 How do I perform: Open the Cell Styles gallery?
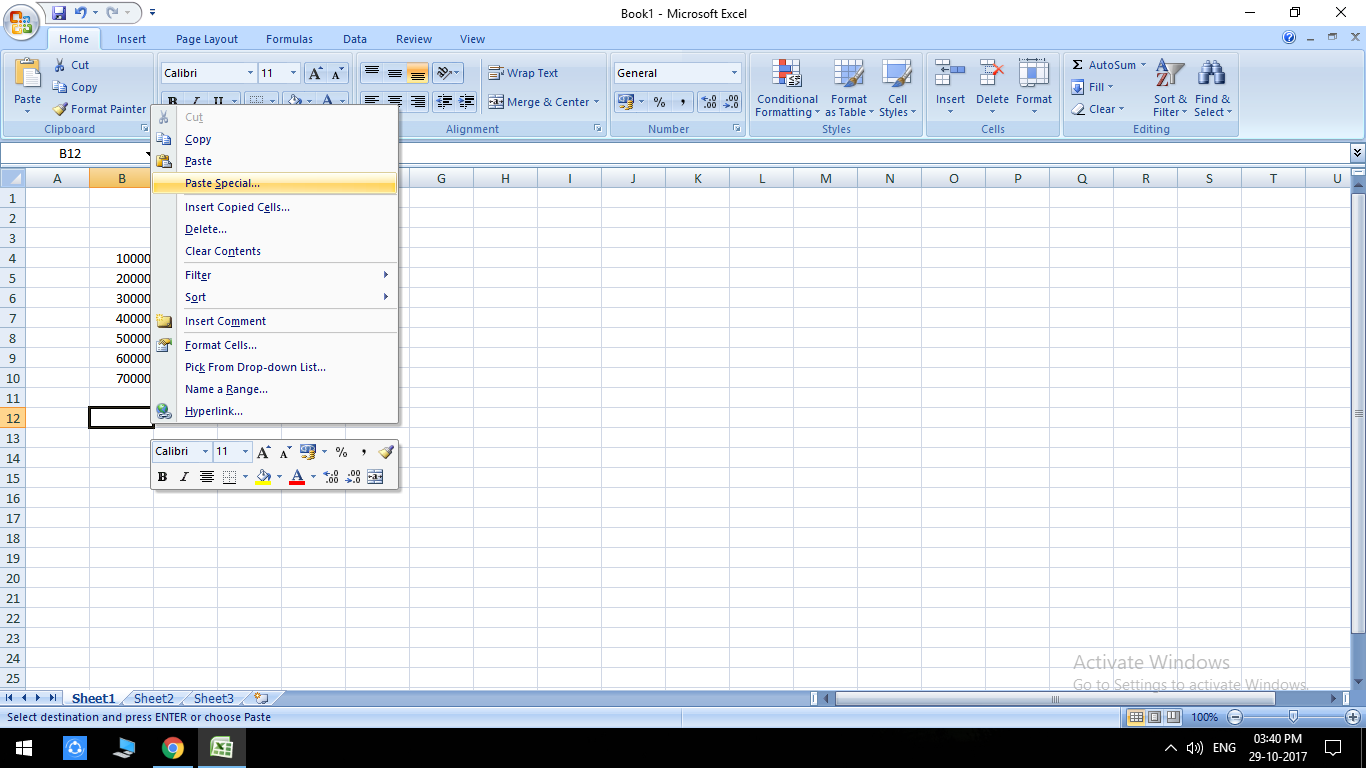897,89
